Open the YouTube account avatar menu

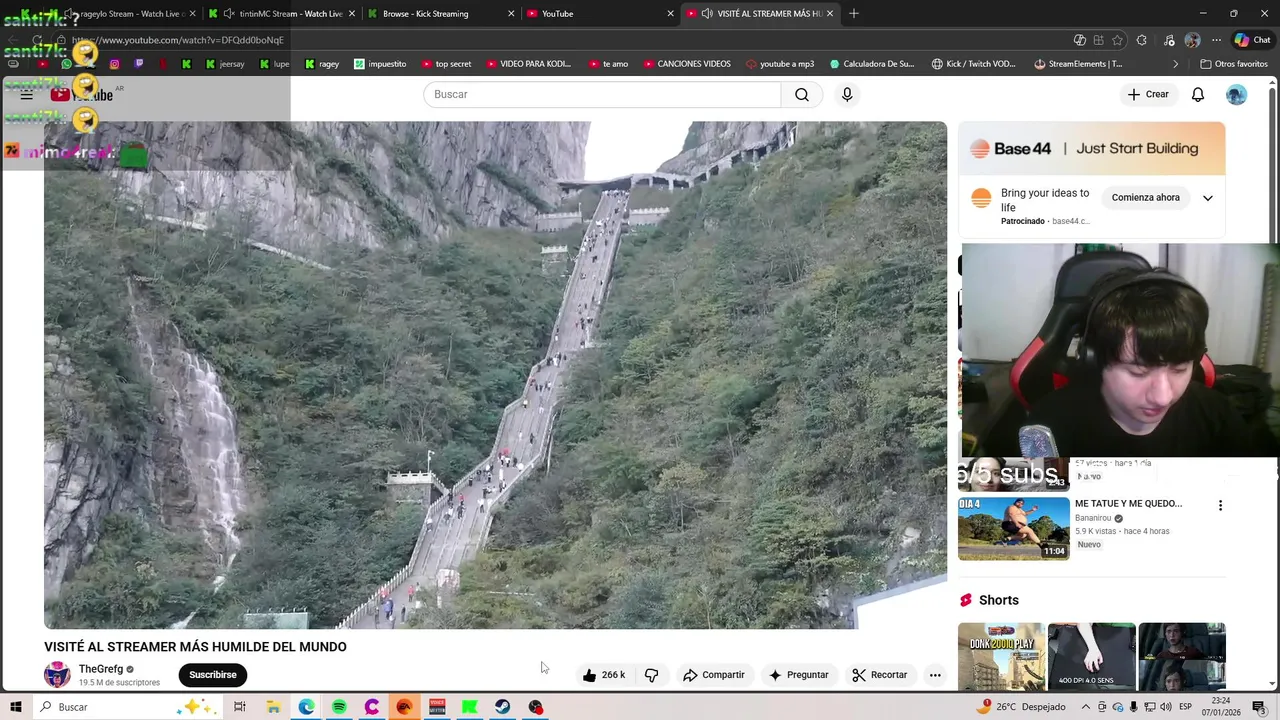click(1237, 94)
